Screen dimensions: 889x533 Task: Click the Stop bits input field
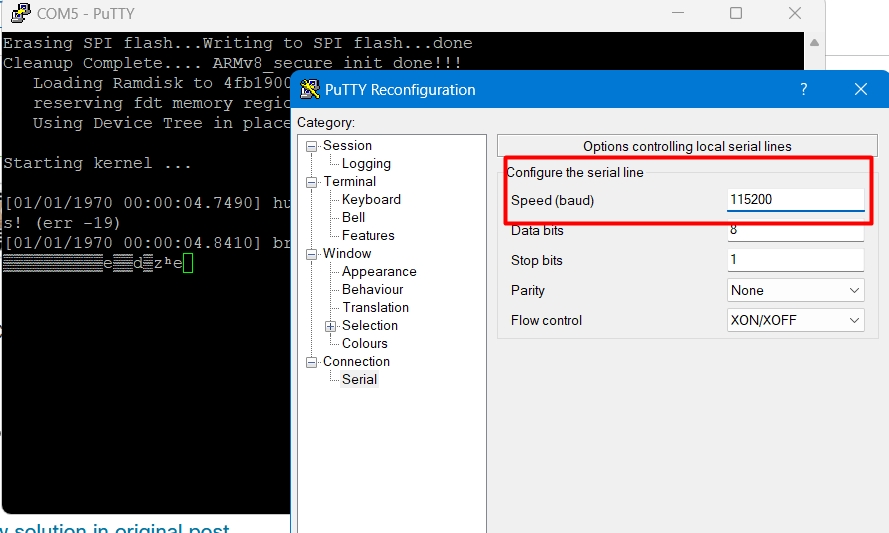point(795,260)
